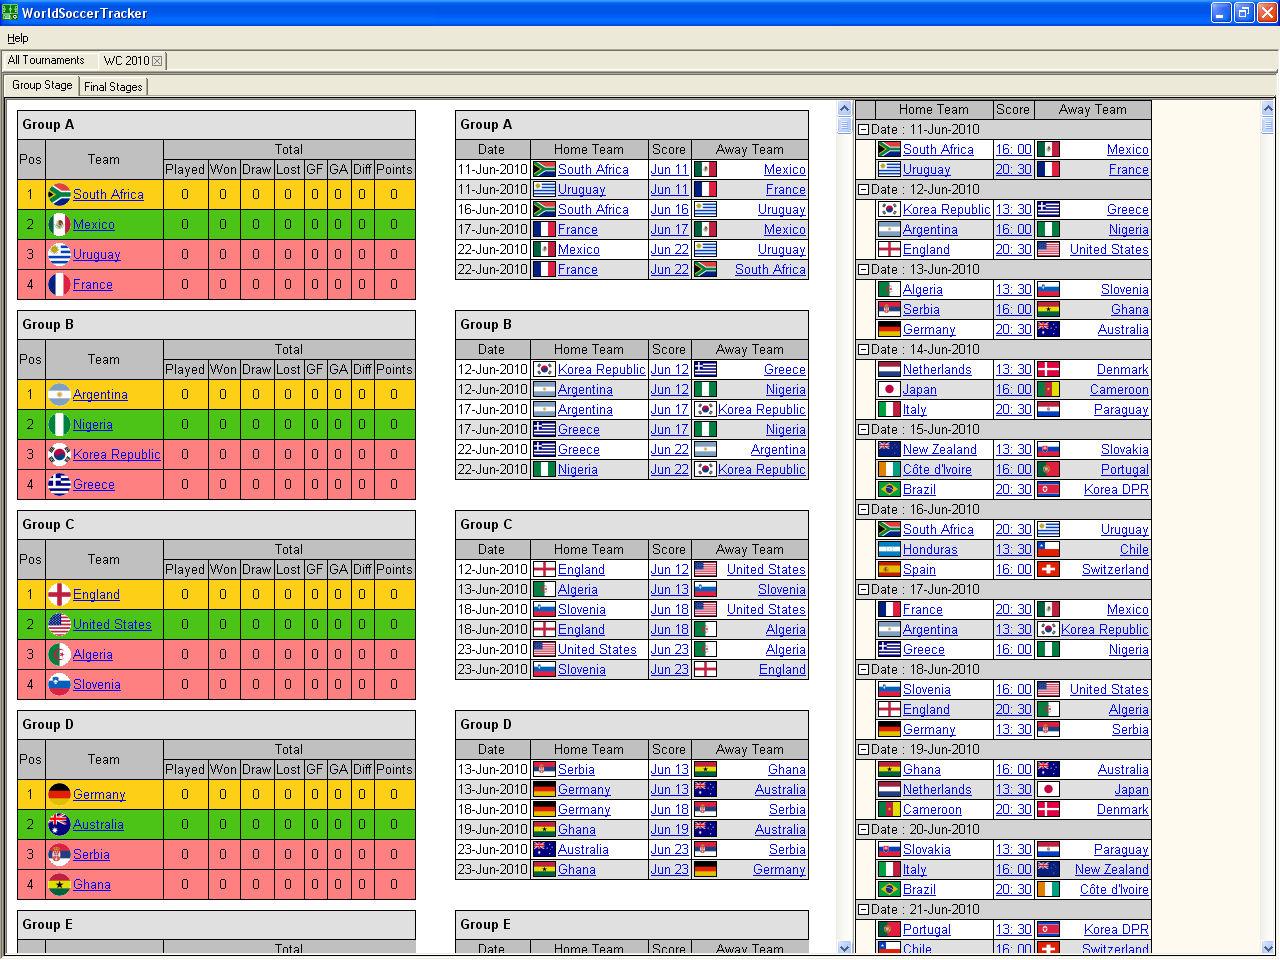Click Australia flag in Group D standings
1280x960 pixels.
pyautogui.click(x=59, y=824)
